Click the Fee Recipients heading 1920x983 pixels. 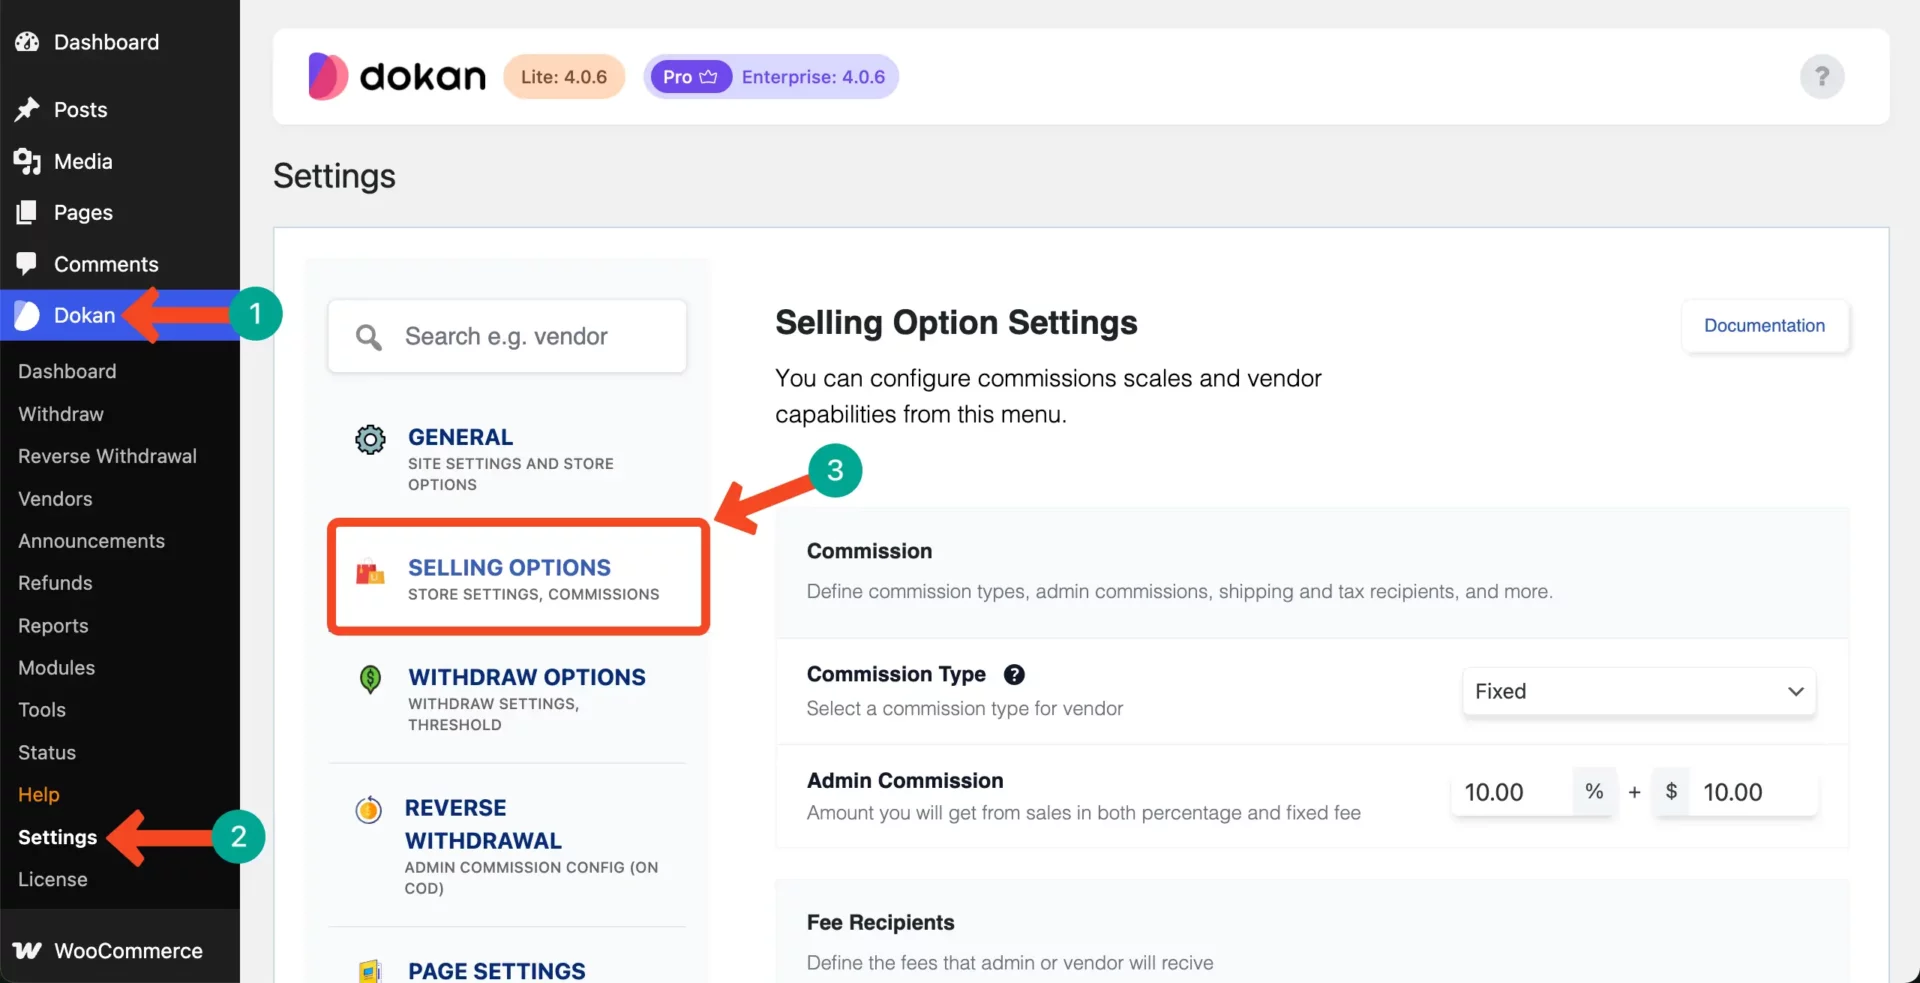click(x=880, y=922)
